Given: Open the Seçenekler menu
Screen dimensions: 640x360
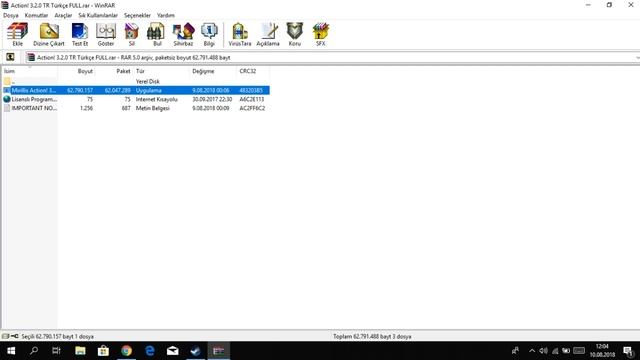Looking at the screenshot, I should click(x=138, y=15).
